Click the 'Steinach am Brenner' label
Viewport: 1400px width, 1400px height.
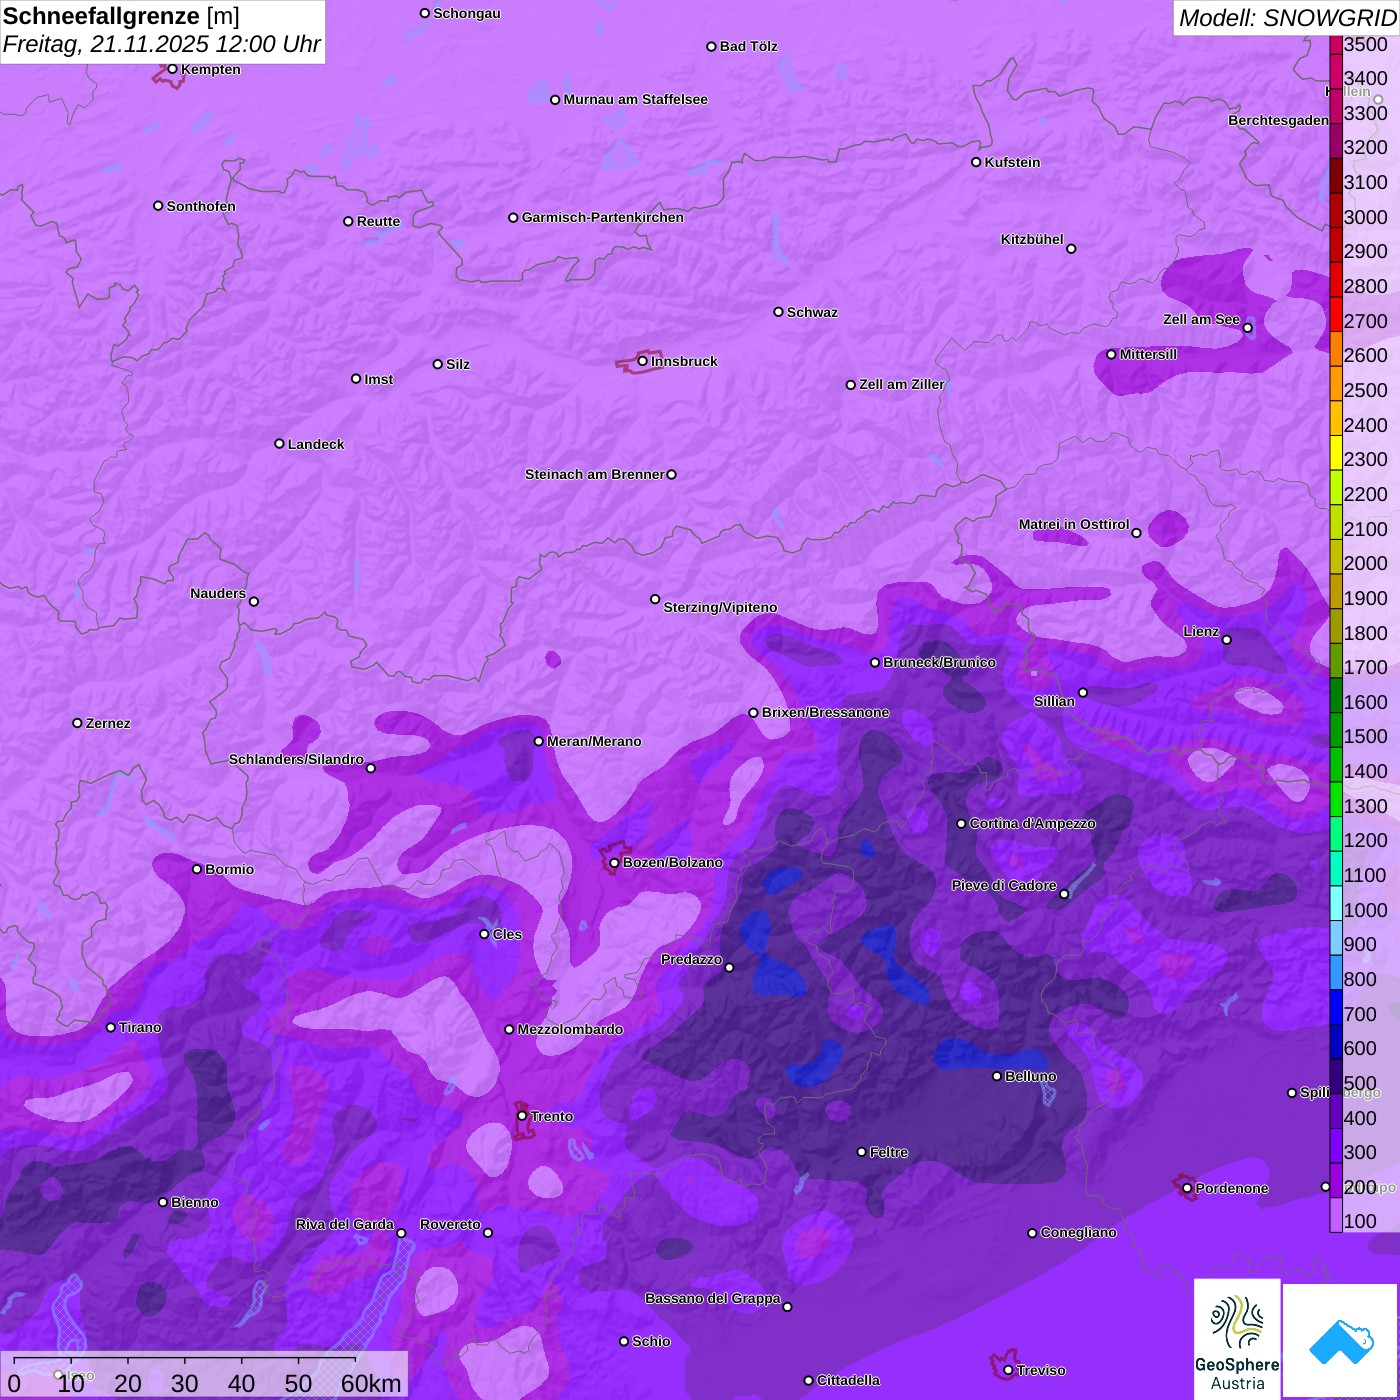pos(594,474)
